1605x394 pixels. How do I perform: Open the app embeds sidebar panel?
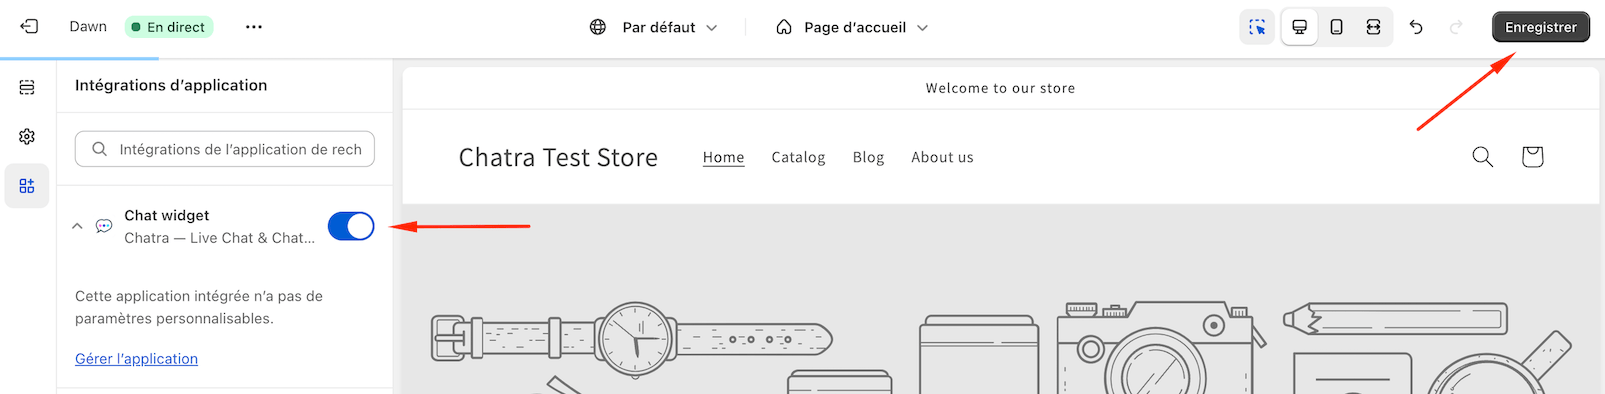(x=27, y=186)
